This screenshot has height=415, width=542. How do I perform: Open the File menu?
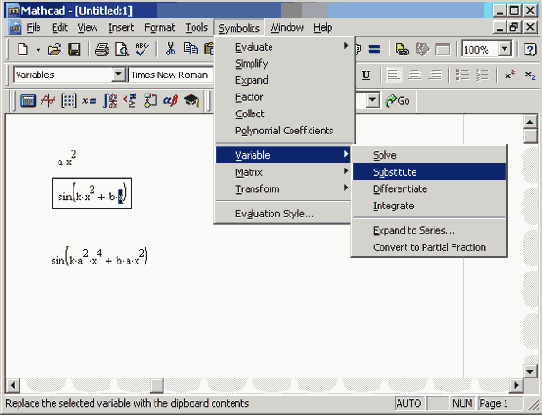click(x=33, y=27)
